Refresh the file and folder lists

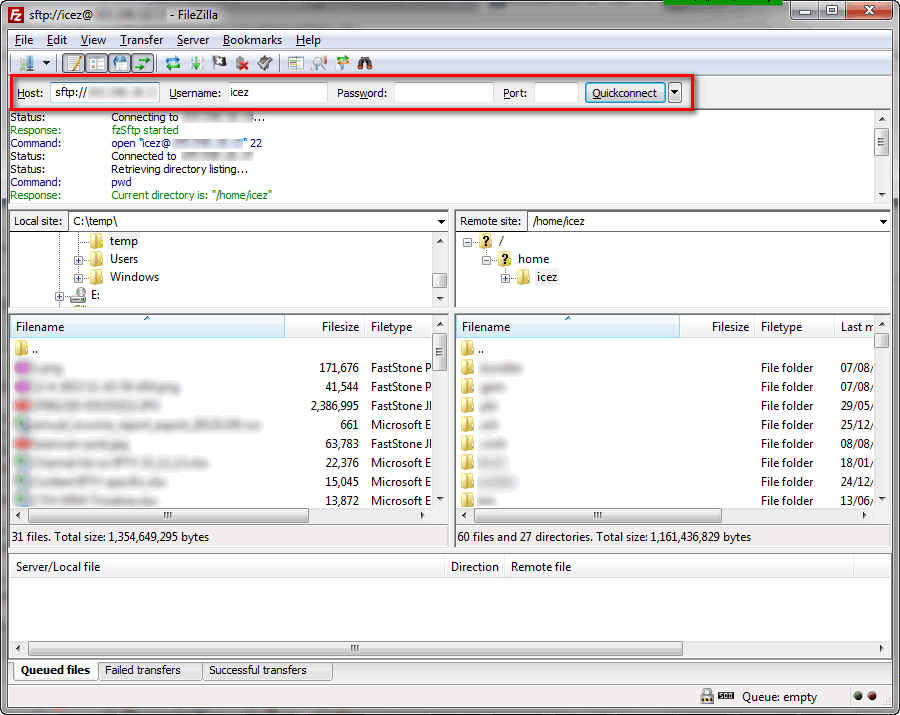tap(173, 63)
